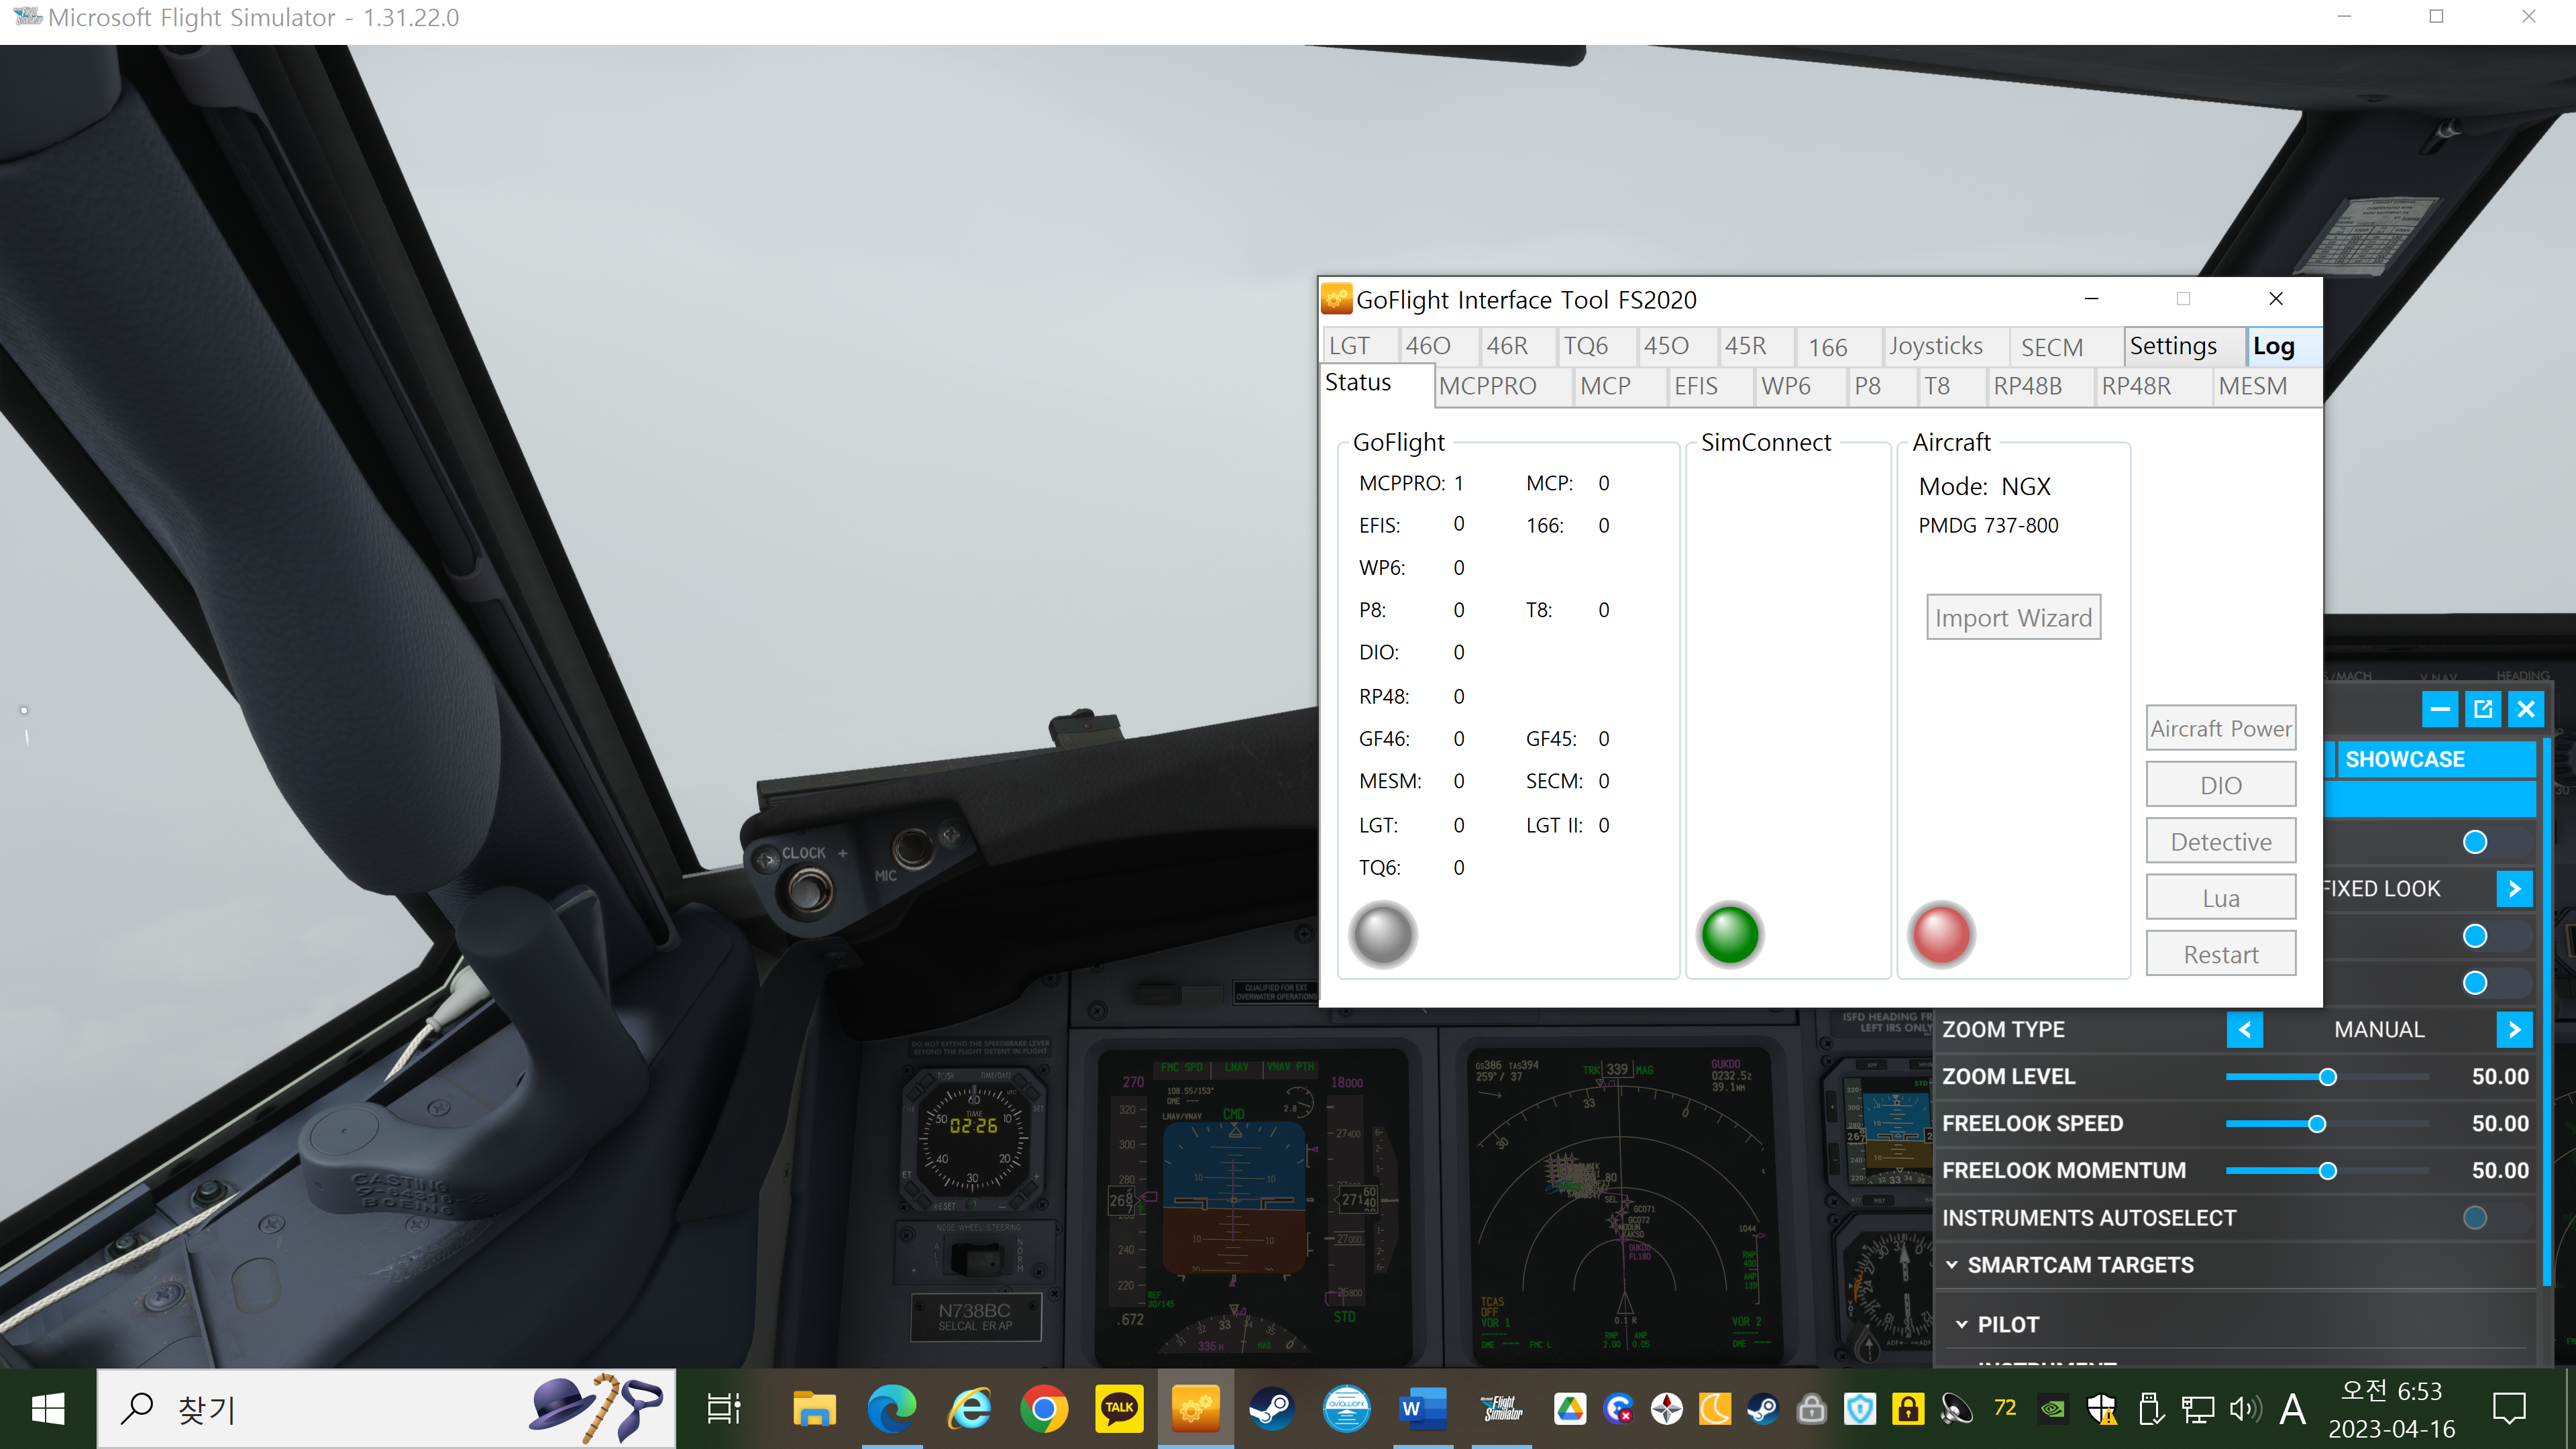Image resolution: width=2576 pixels, height=1449 pixels.
Task: Minimize the camera panel in the simulator
Action: point(2440,709)
